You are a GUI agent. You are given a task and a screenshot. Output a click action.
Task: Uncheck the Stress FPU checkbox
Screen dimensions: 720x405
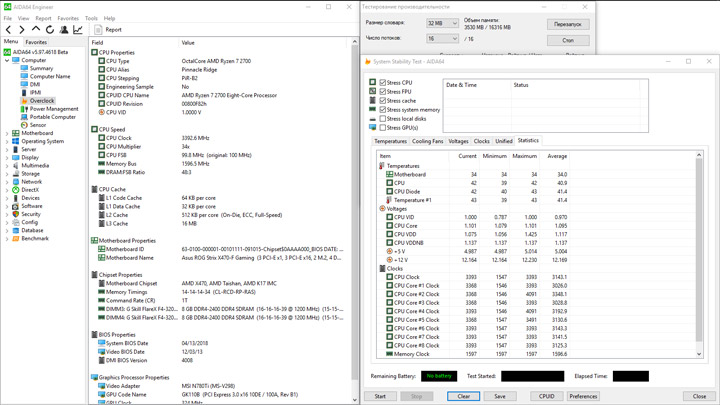383,92
